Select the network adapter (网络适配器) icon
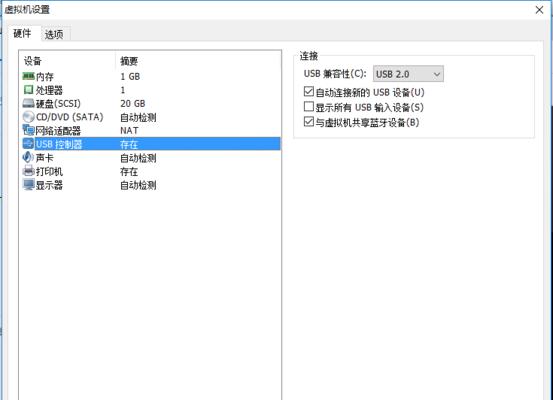The image size is (553, 400). tap(28, 130)
